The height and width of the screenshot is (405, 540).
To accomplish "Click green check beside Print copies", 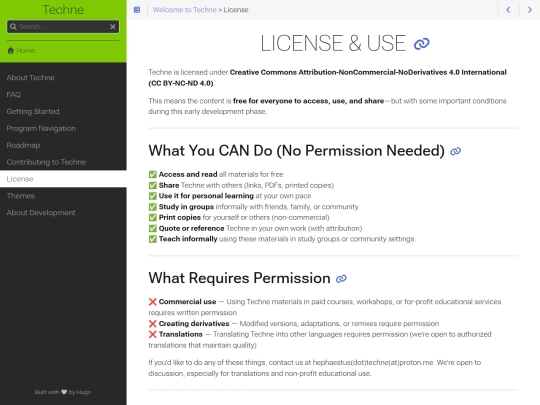I will (153, 217).
